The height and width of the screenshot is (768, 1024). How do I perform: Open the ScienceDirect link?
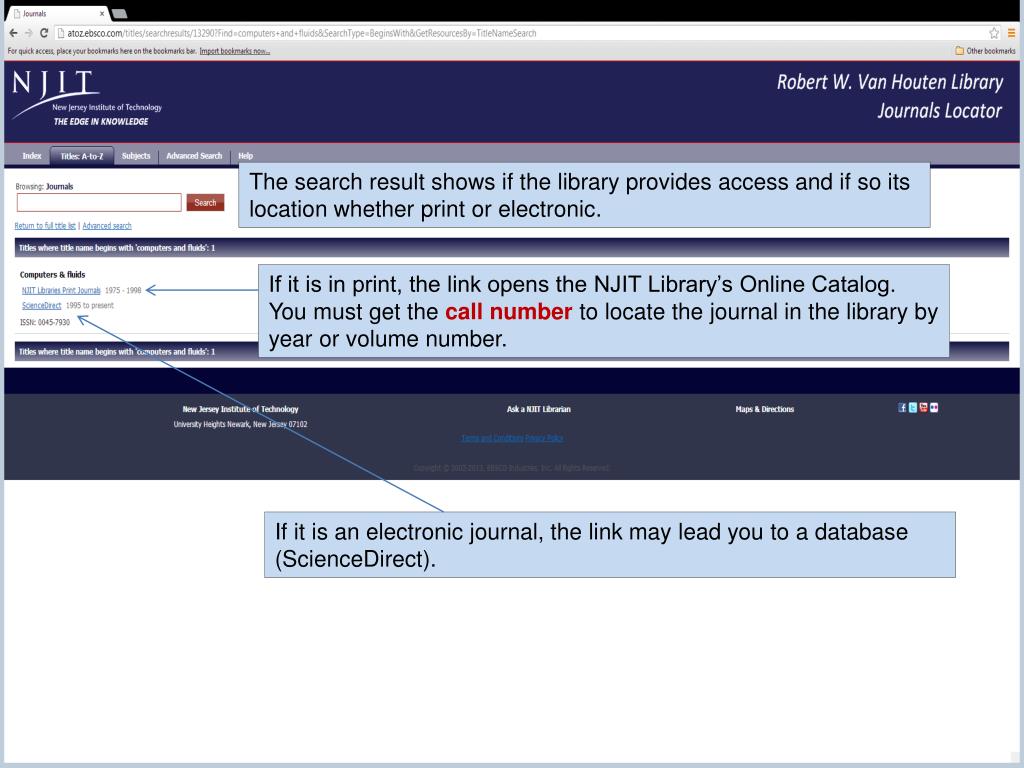(x=41, y=306)
